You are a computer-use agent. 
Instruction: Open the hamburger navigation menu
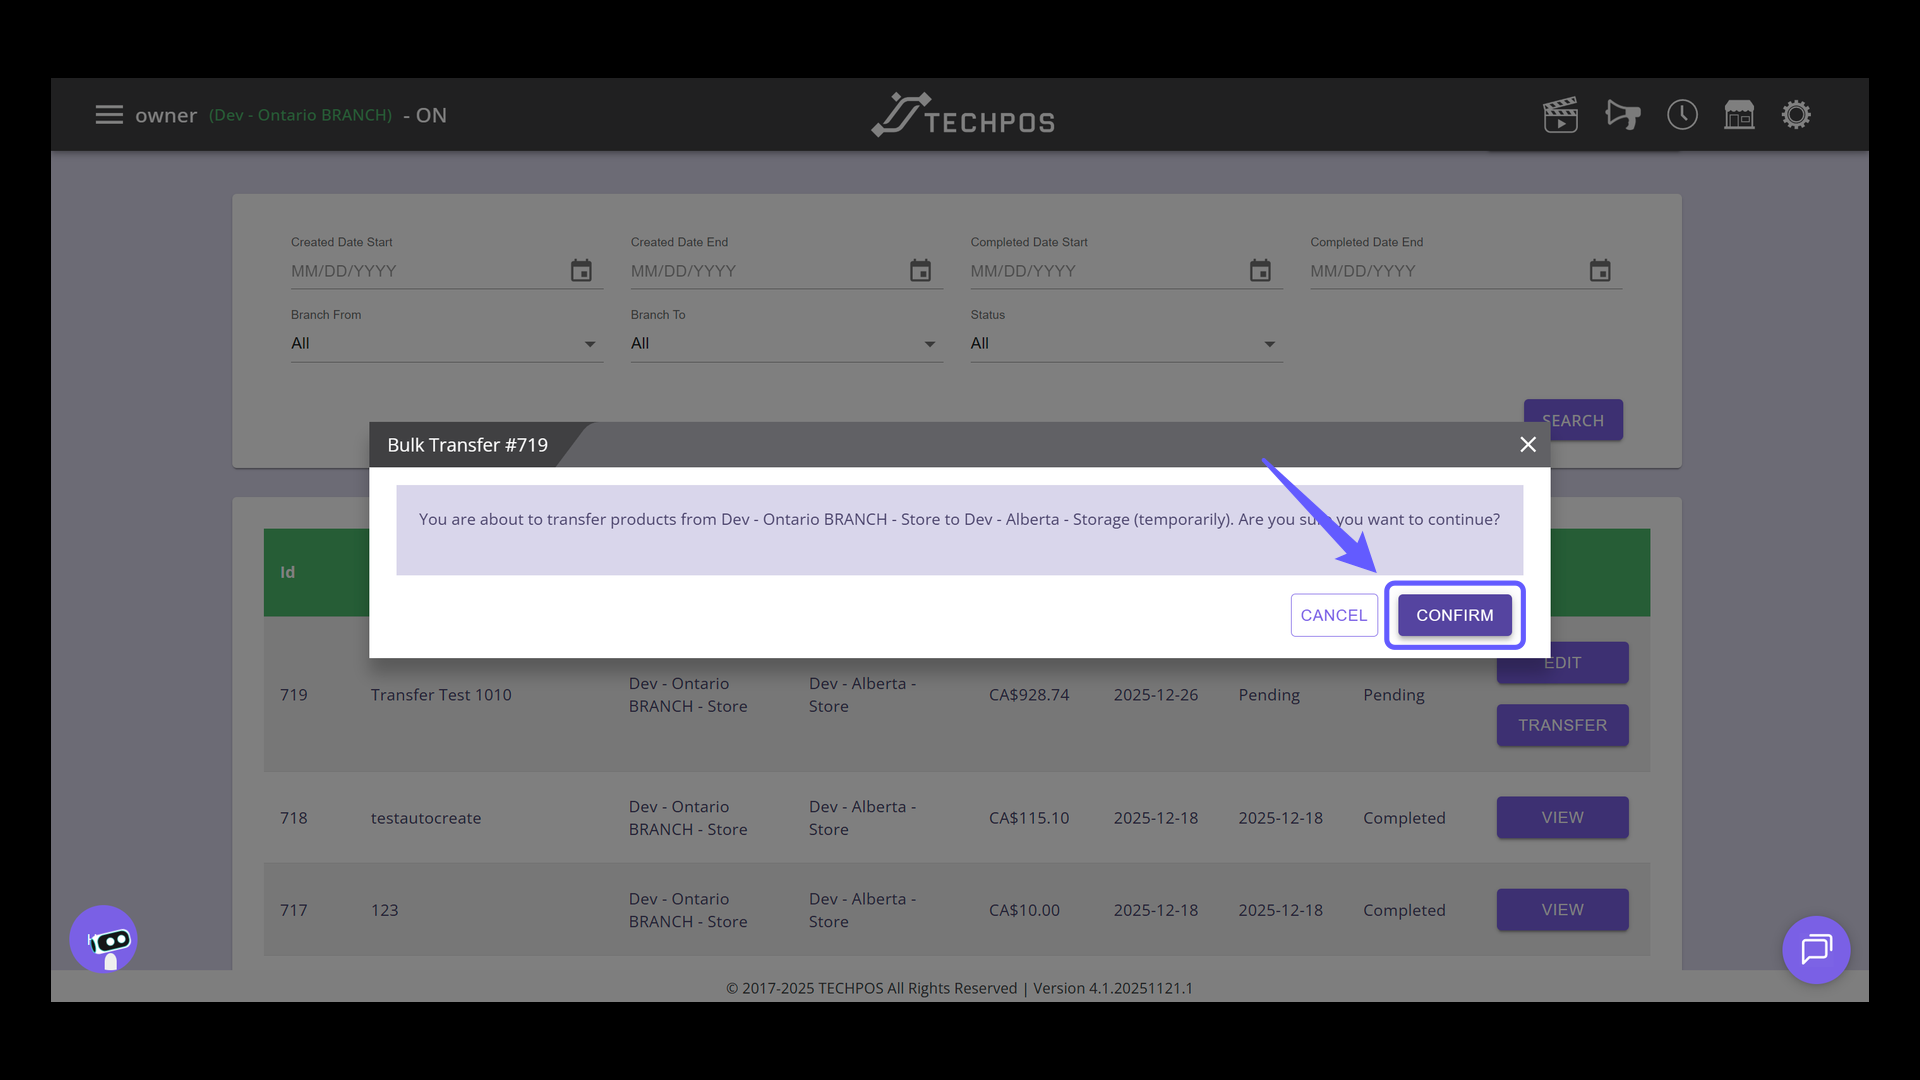click(x=109, y=114)
